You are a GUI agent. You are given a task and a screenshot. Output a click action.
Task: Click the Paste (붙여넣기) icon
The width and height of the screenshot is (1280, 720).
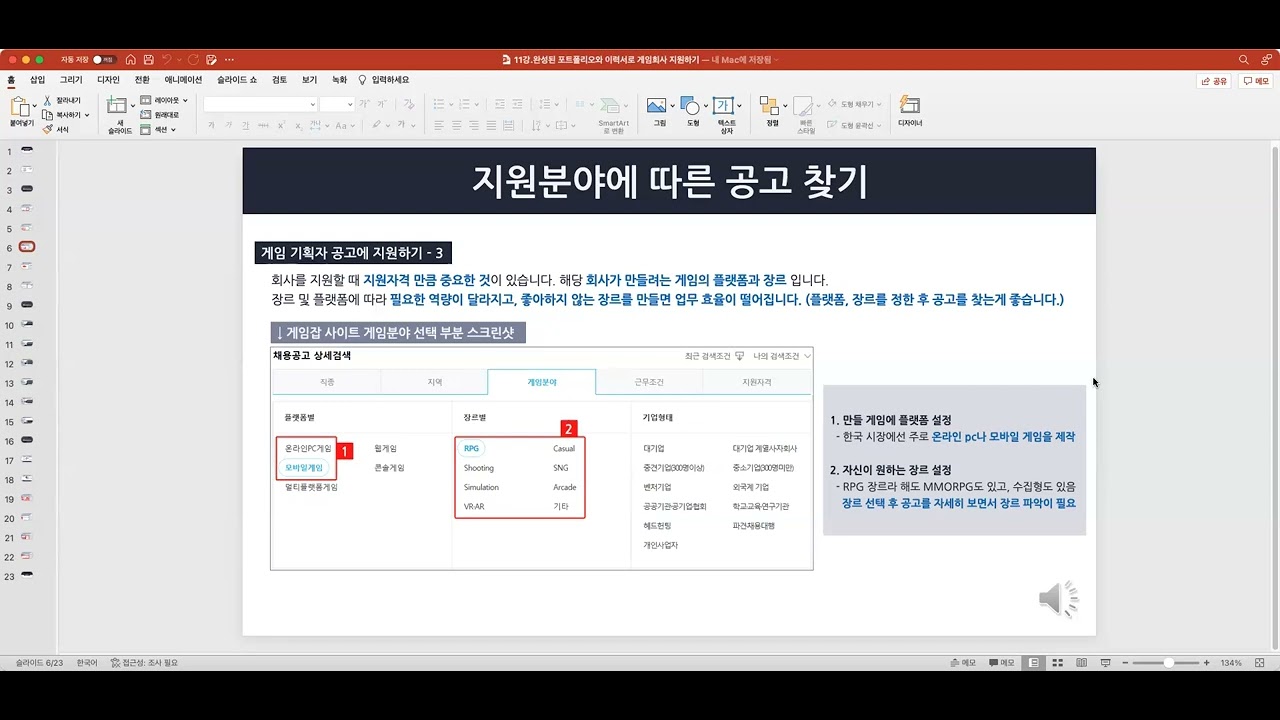coord(19,107)
